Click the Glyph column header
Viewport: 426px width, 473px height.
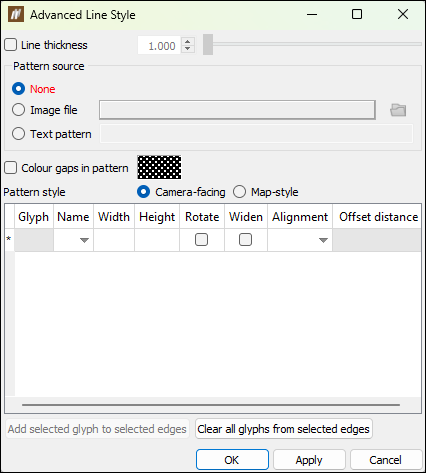coord(33,217)
